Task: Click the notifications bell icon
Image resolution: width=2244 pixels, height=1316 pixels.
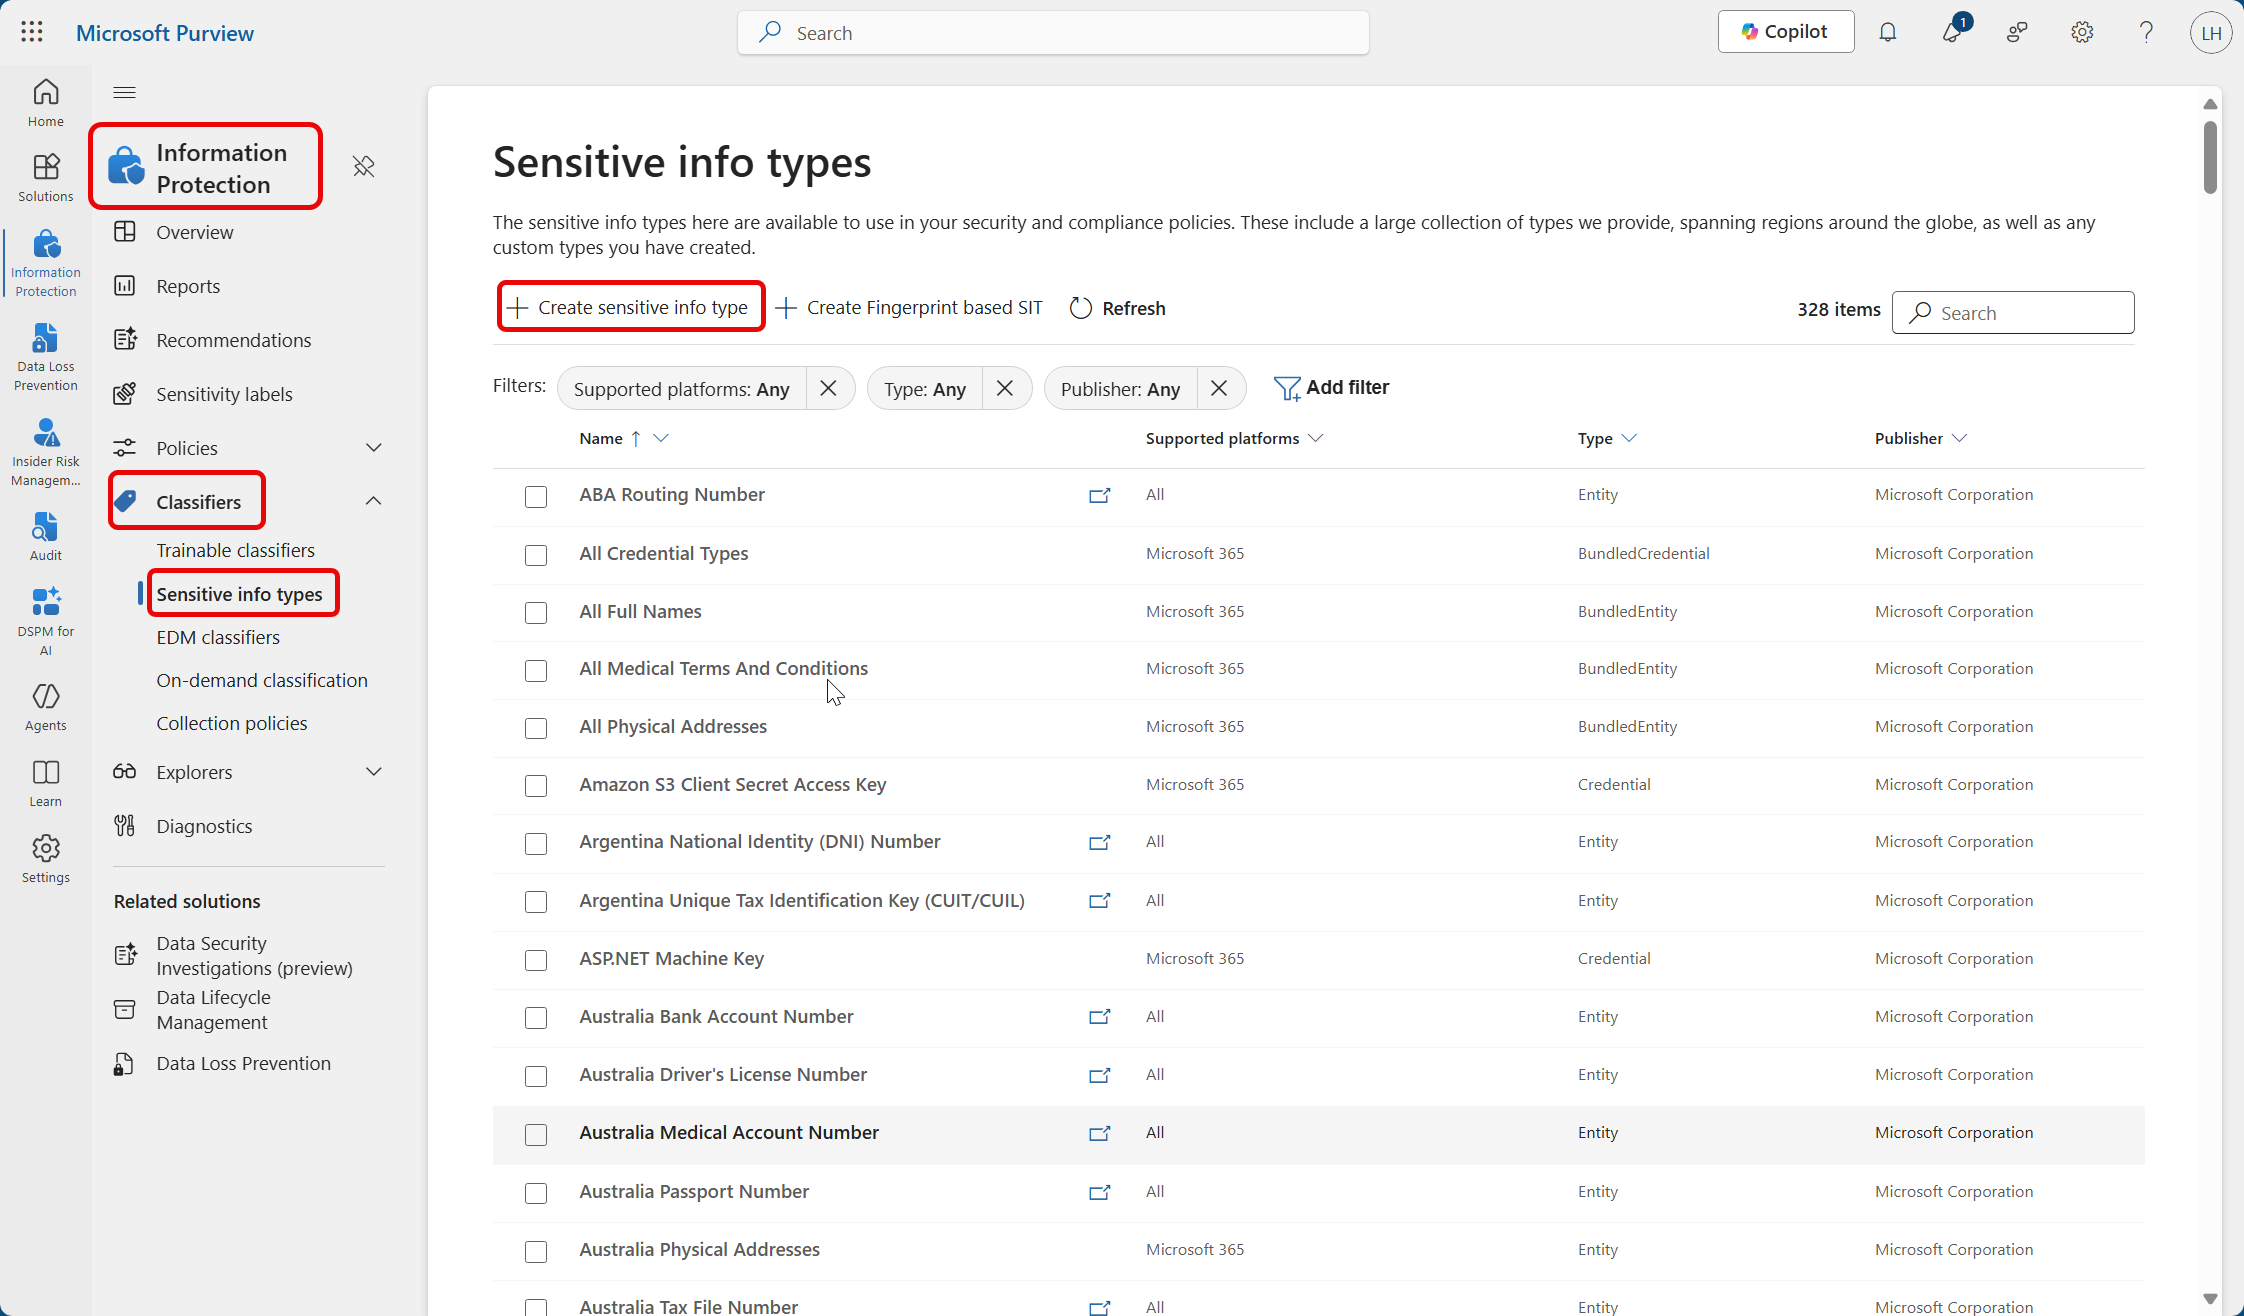Action: [x=1887, y=32]
